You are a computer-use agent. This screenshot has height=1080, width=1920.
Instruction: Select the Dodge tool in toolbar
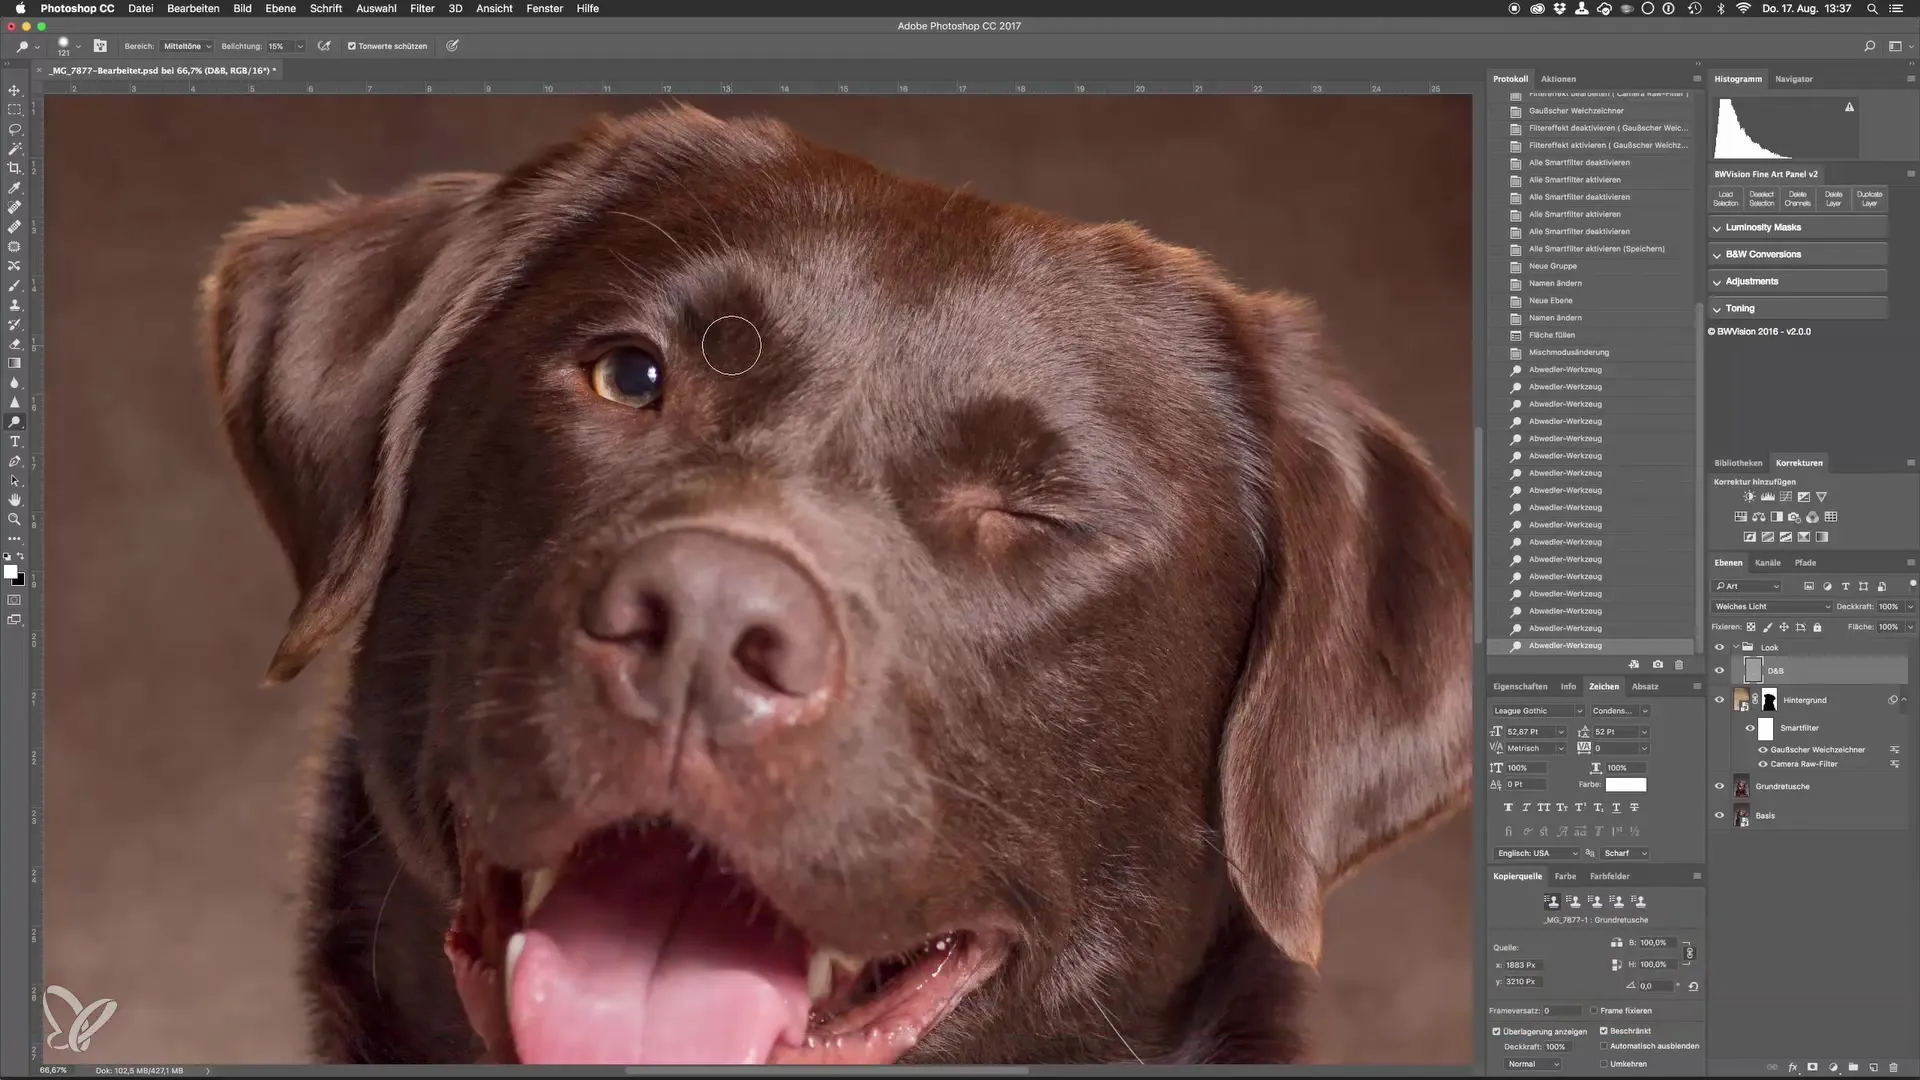click(x=14, y=422)
